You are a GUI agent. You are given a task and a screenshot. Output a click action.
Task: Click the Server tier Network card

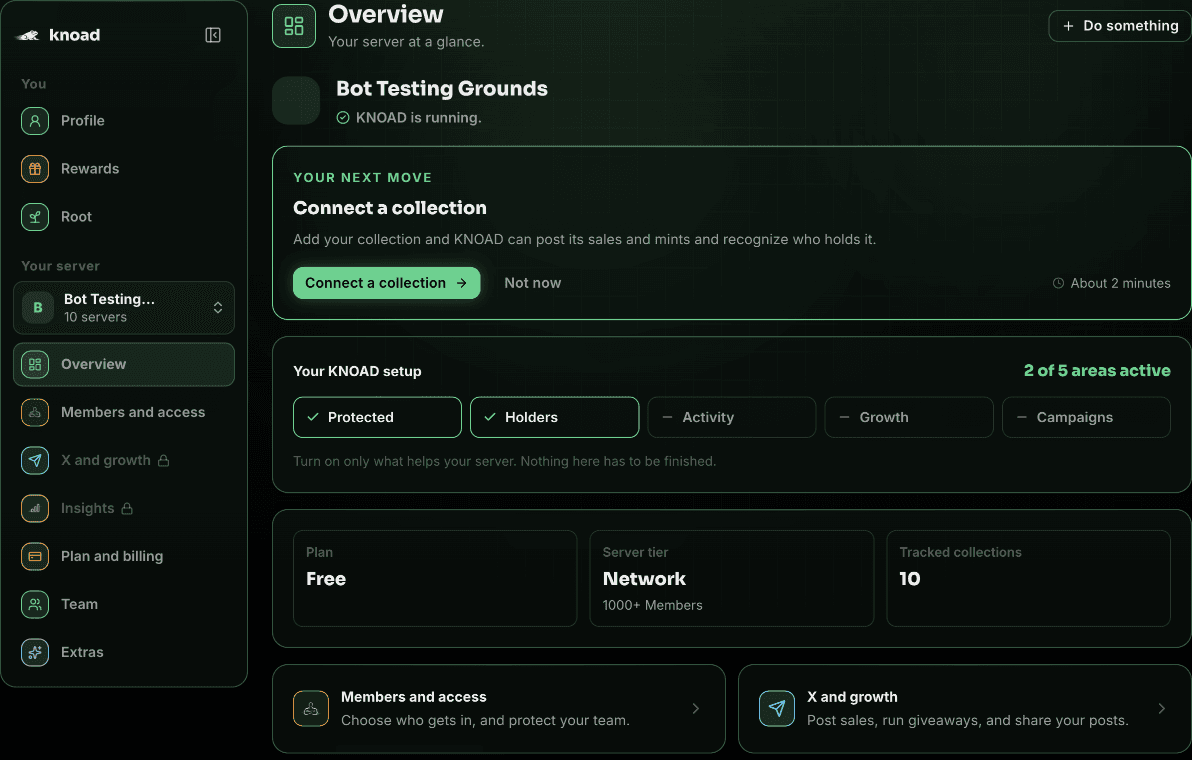coord(731,578)
